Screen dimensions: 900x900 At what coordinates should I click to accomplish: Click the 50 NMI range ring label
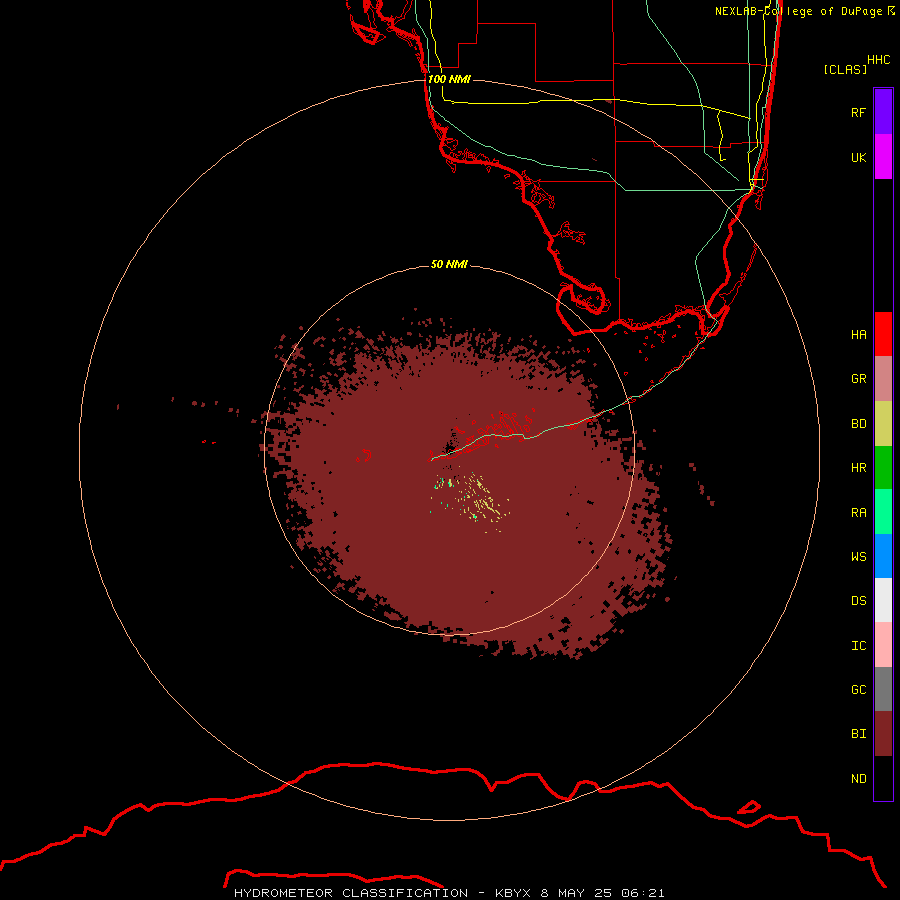(x=449, y=264)
